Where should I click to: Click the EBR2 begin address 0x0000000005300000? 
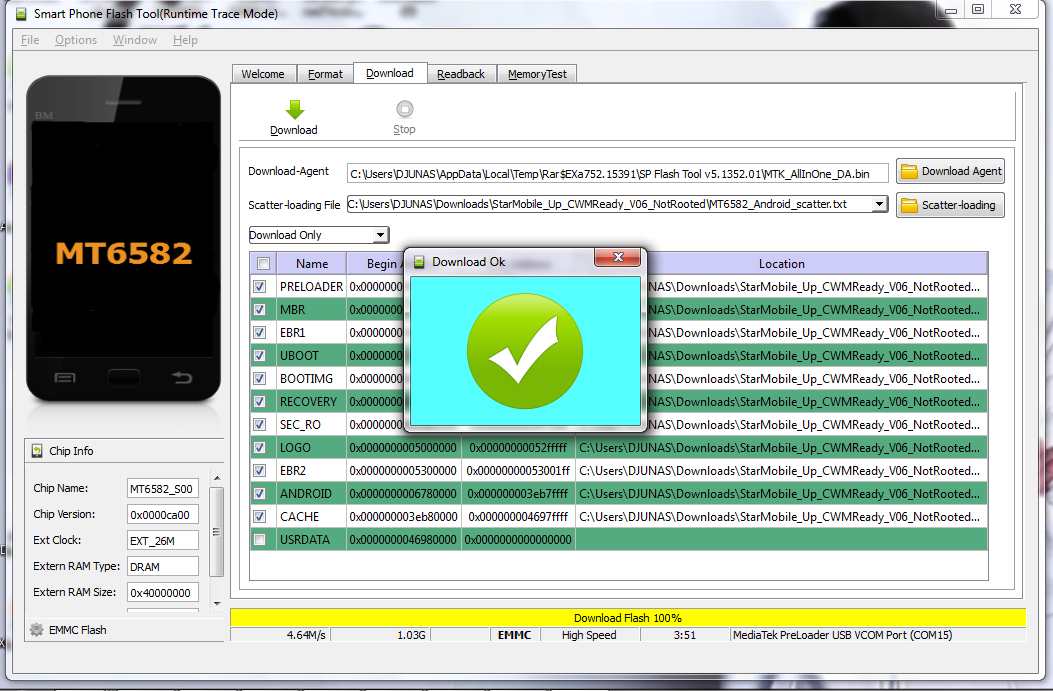coord(404,471)
